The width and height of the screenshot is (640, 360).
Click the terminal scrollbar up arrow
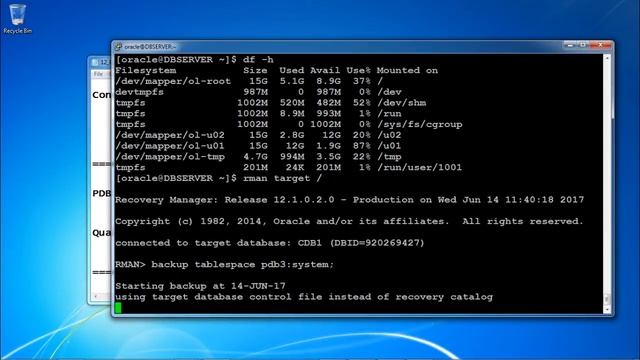(x=607, y=59)
